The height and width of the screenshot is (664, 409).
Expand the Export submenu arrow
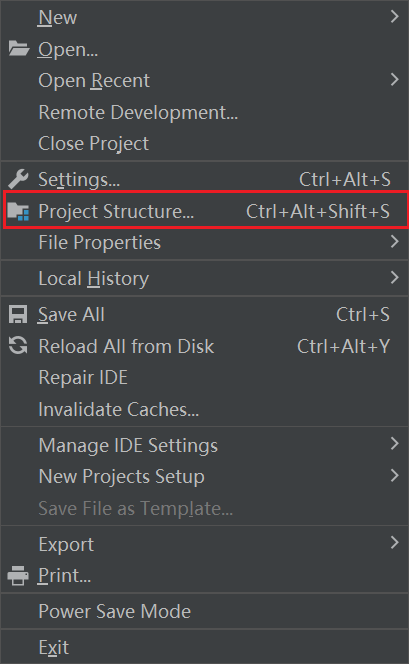click(x=395, y=543)
